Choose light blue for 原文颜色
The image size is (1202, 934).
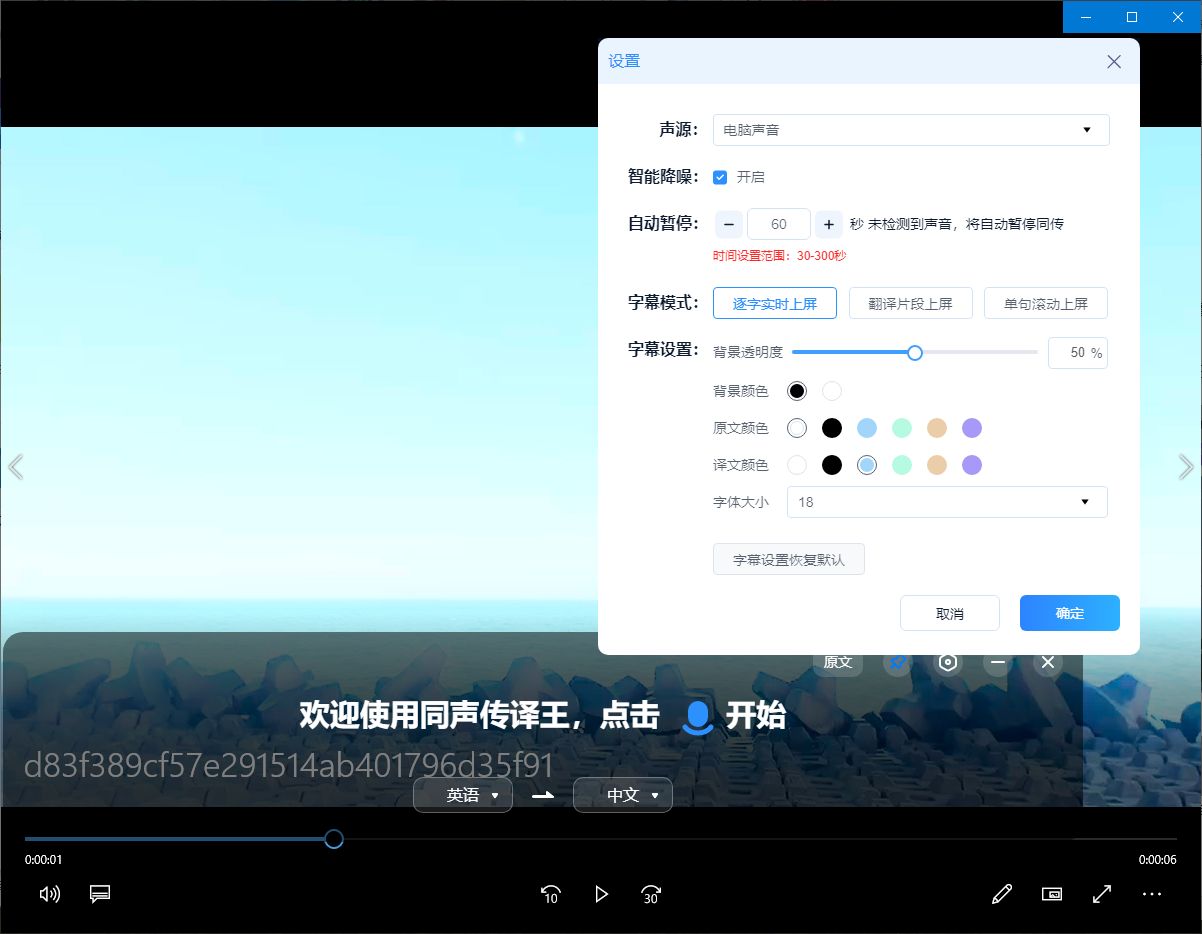[x=867, y=428]
